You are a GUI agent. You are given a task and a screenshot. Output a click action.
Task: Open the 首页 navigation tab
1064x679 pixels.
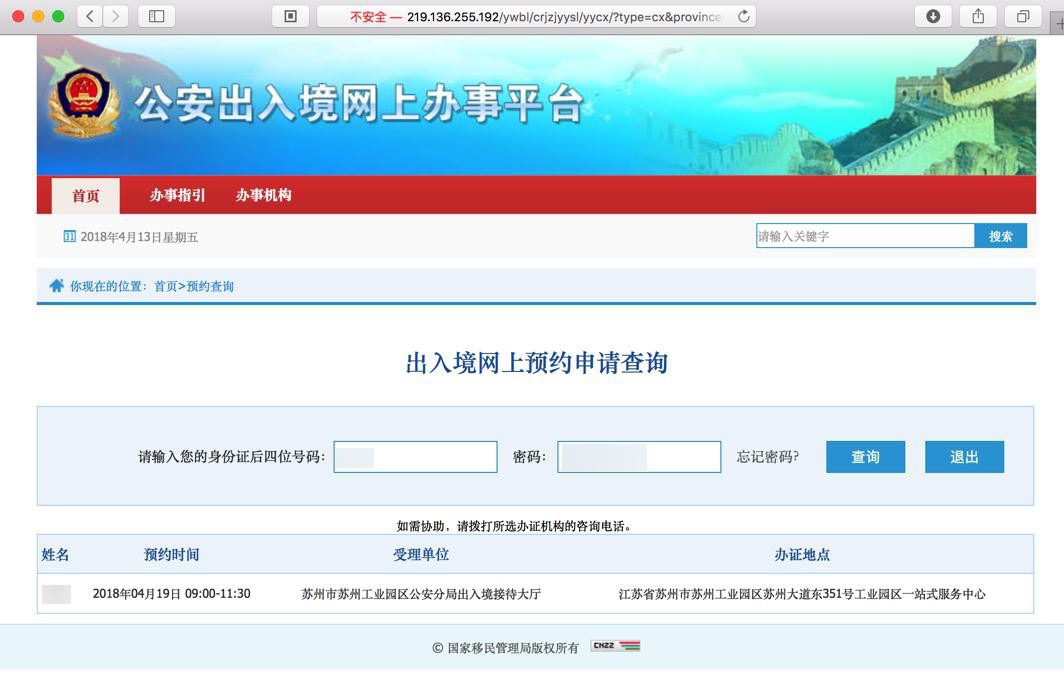pyautogui.click(x=86, y=196)
